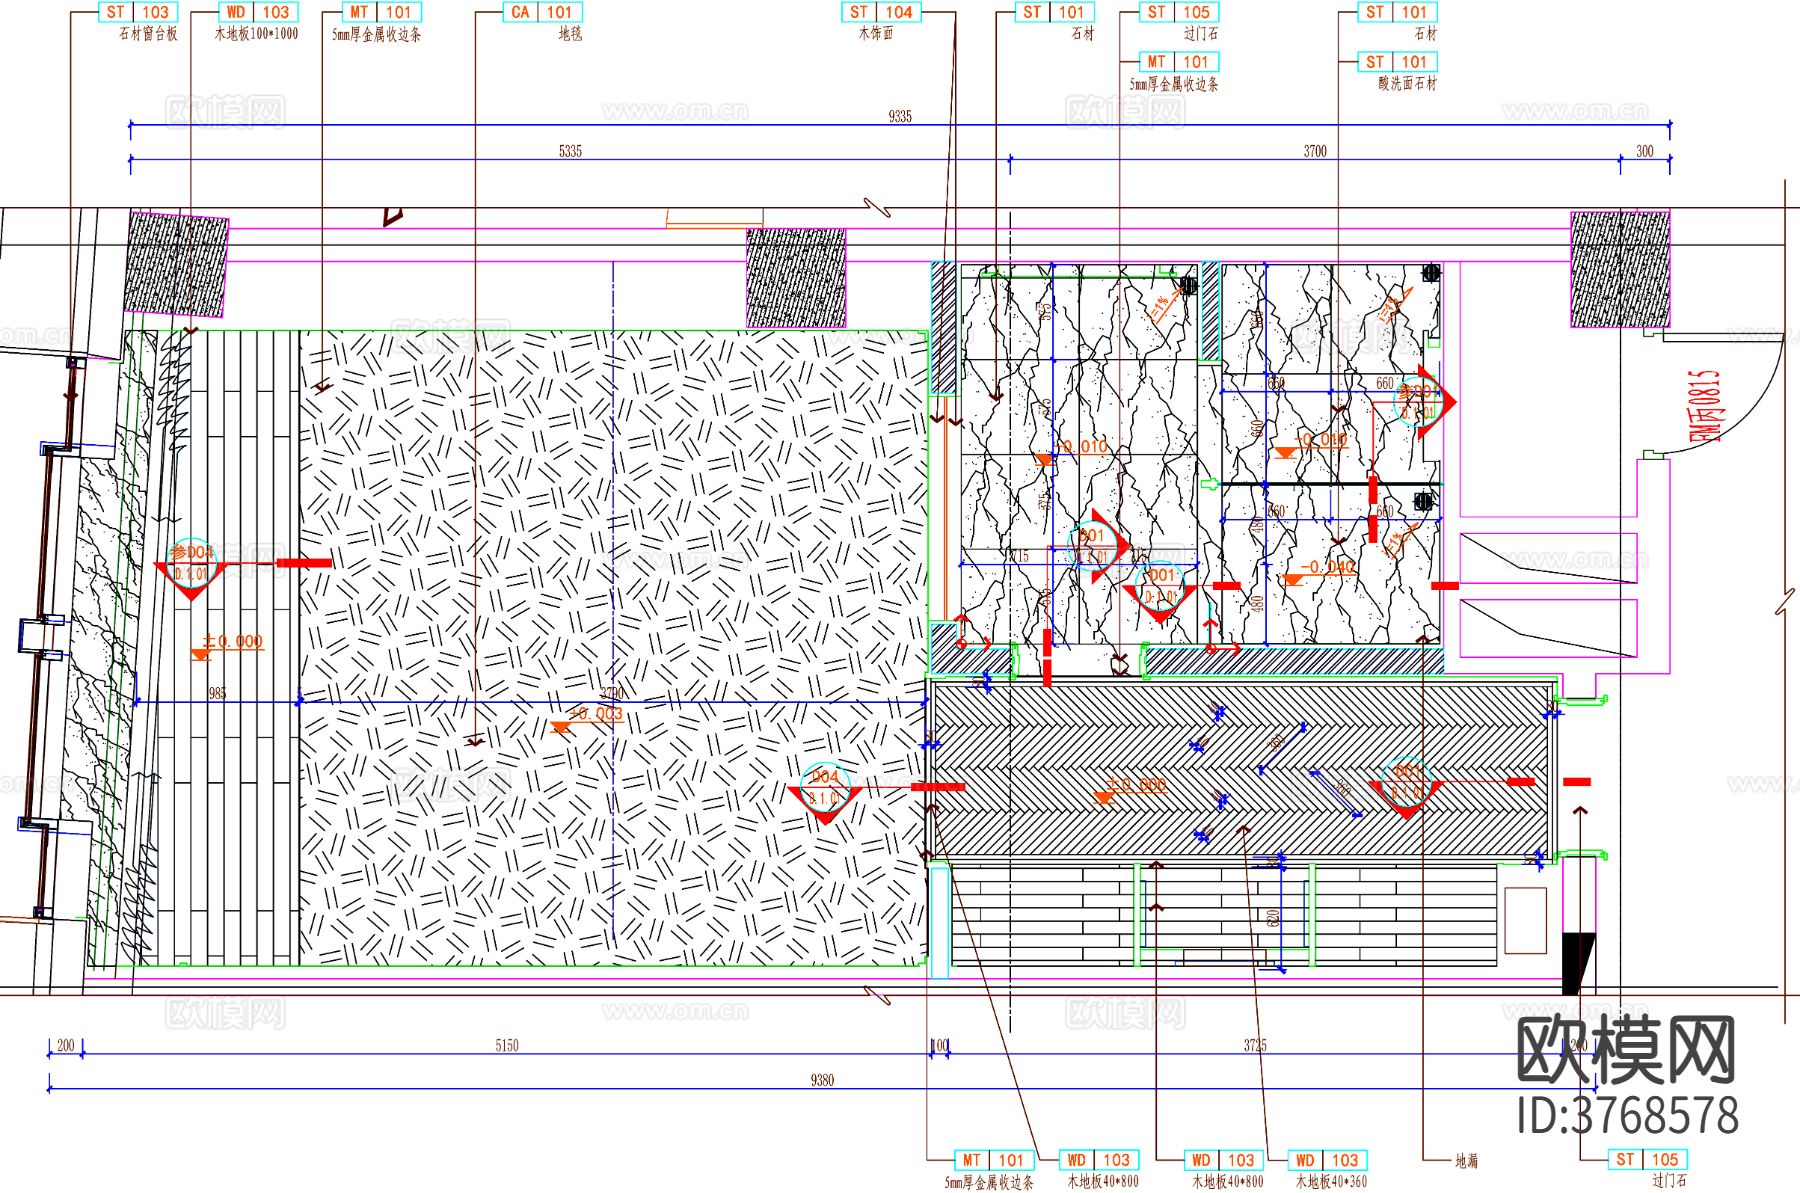Viewport: 1800px width, 1193px height.
Task: Select the WD 103 tag above 木地板40*360
Action: 1326,1160
